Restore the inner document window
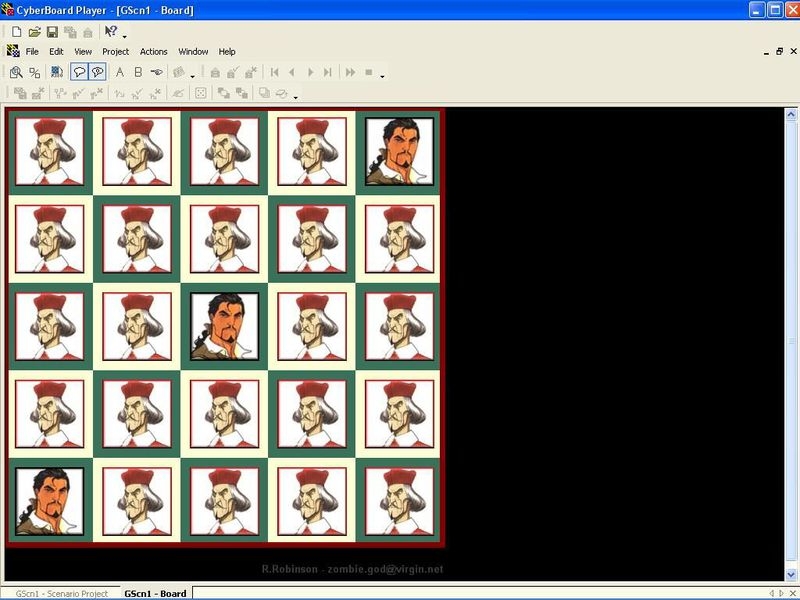Screen dimensions: 800x600 click(779, 51)
